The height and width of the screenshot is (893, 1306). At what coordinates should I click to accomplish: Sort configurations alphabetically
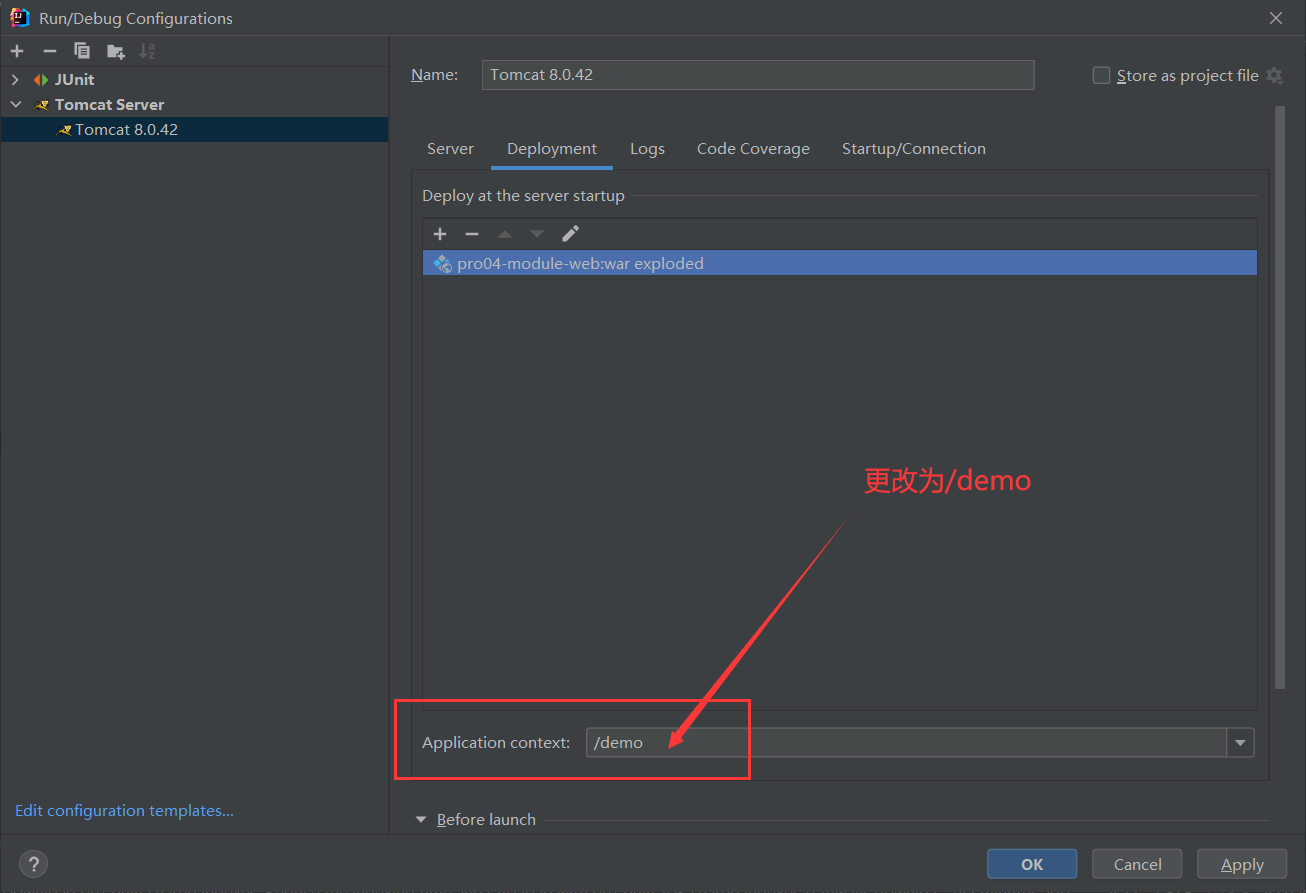pos(148,51)
